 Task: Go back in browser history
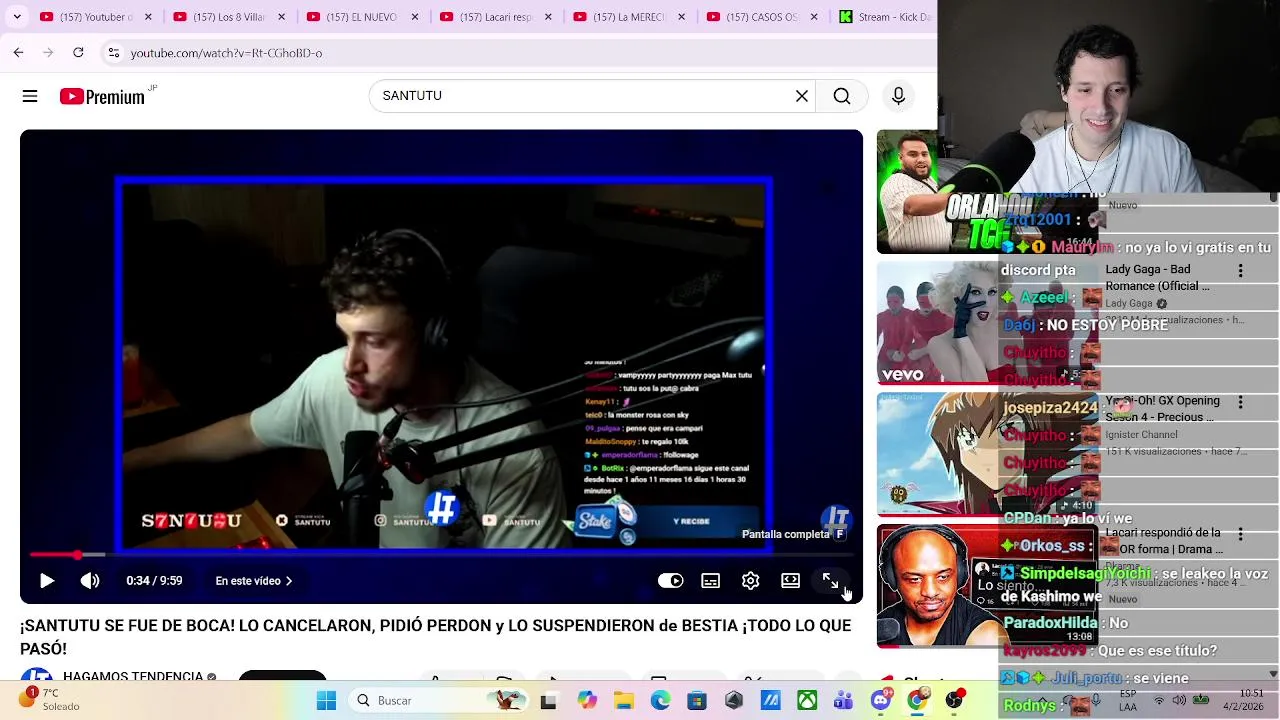click(x=18, y=52)
